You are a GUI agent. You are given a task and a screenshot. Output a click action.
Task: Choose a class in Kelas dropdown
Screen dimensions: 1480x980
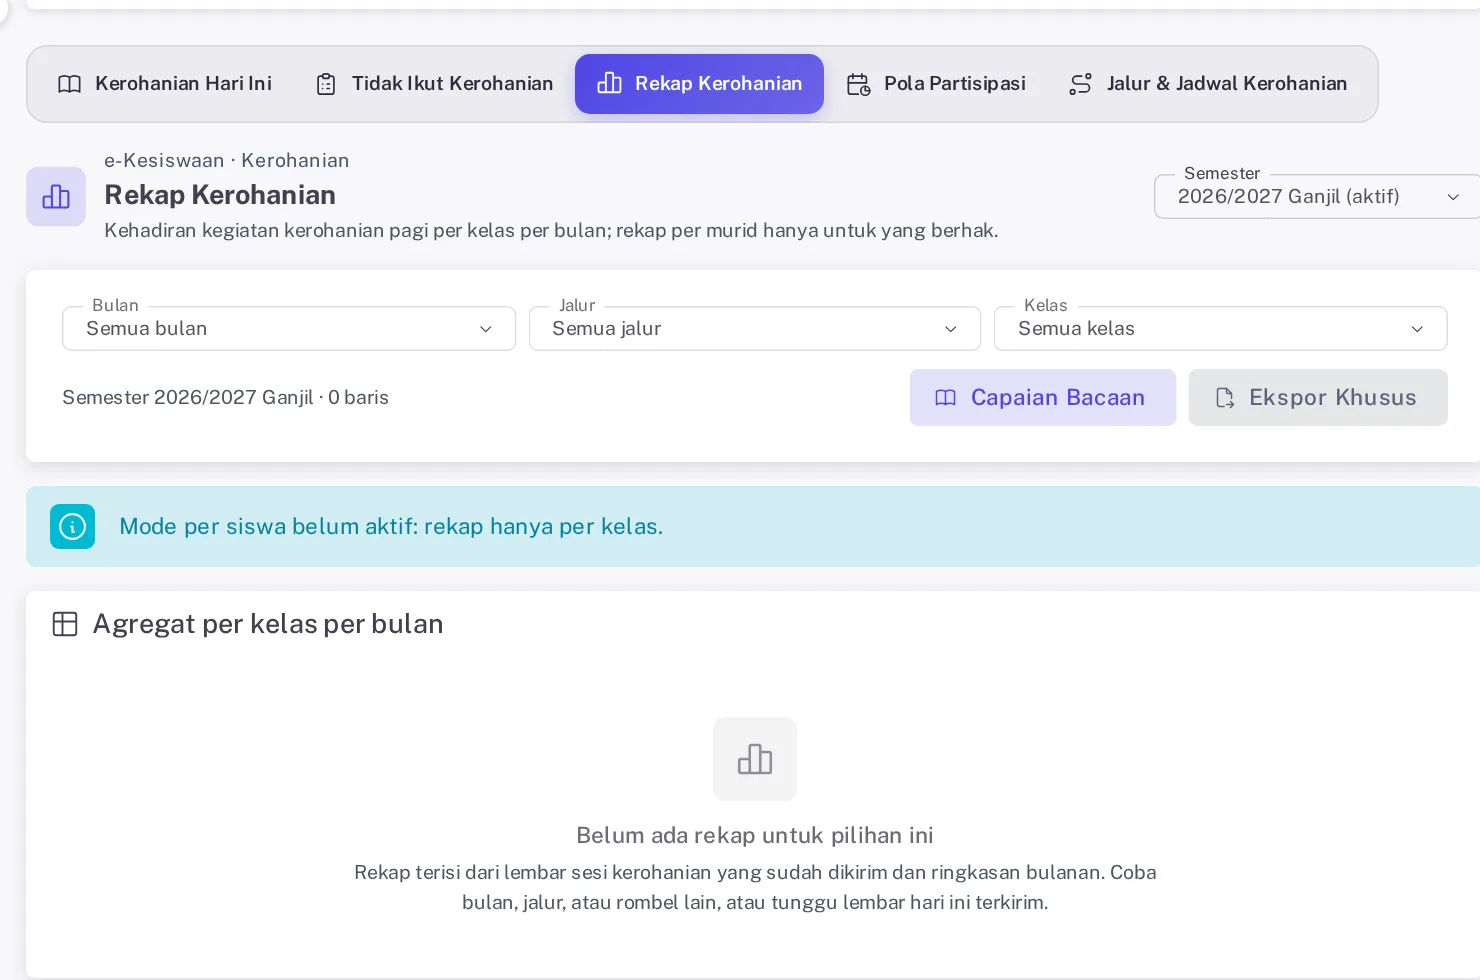pyautogui.click(x=1221, y=328)
